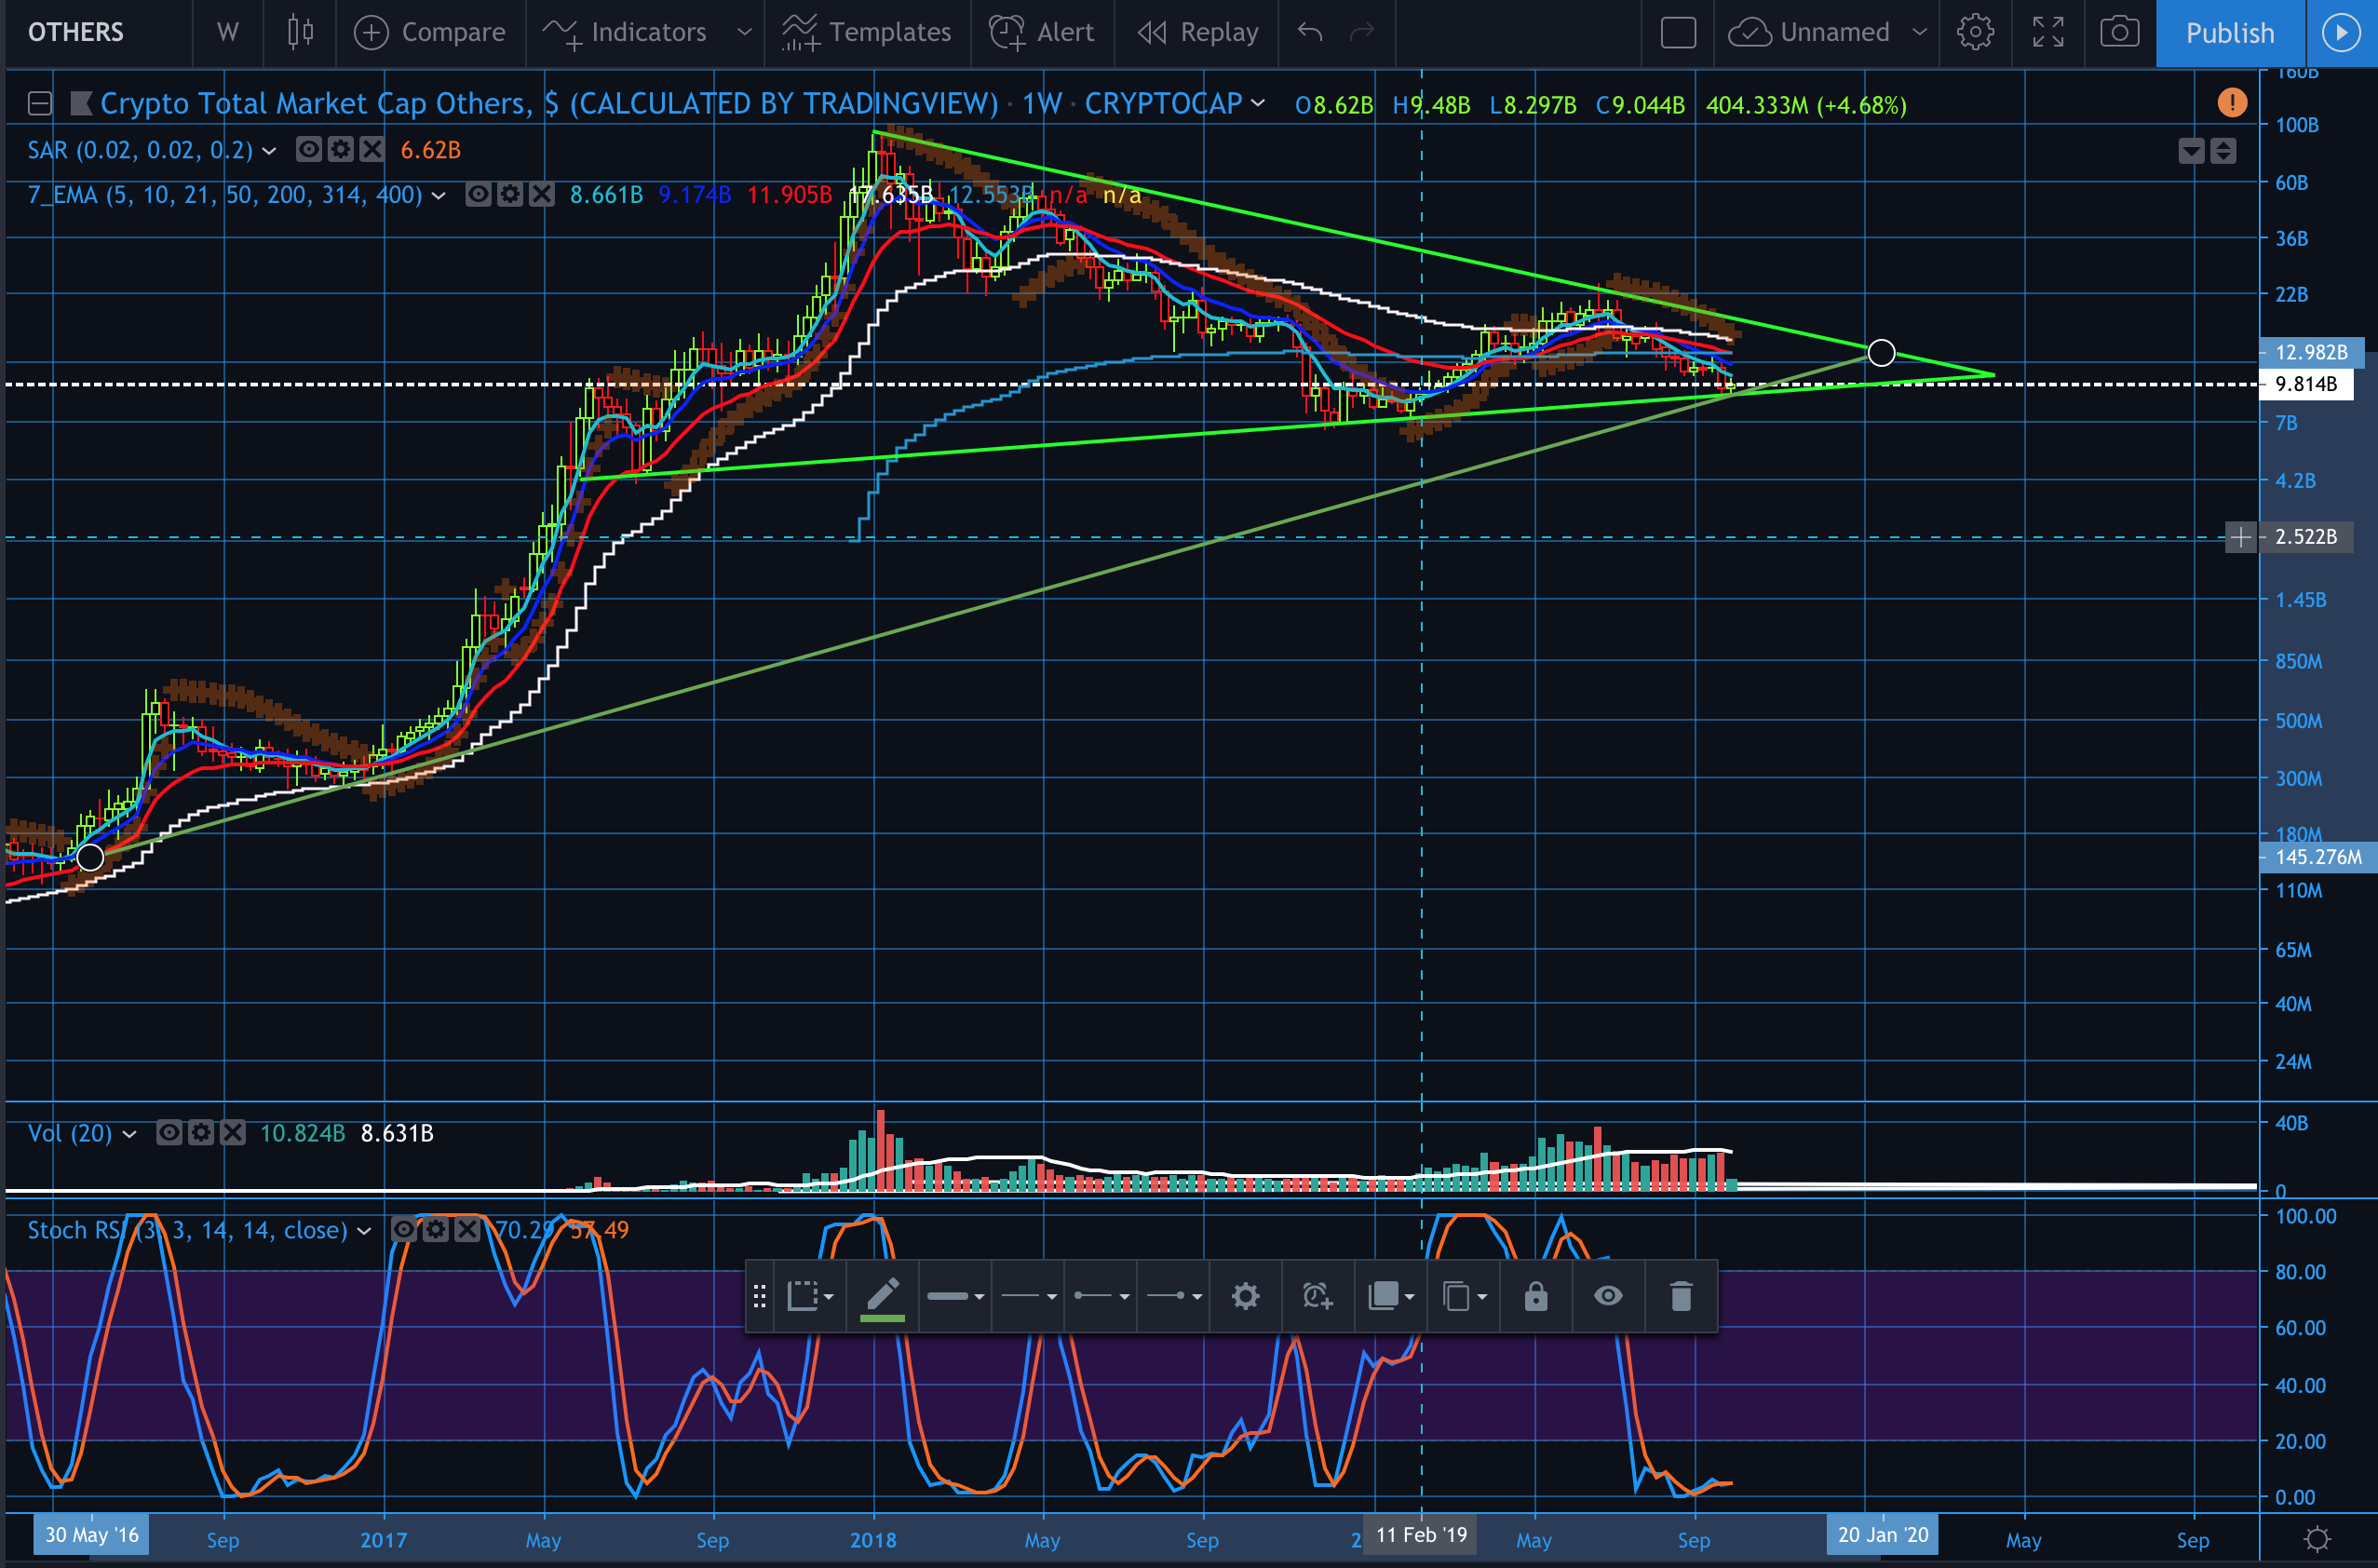The width and height of the screenshot is (2378, 1568).
Task: Expand the Vol (20) indicator menu
Action: (x=129, y=1134)
